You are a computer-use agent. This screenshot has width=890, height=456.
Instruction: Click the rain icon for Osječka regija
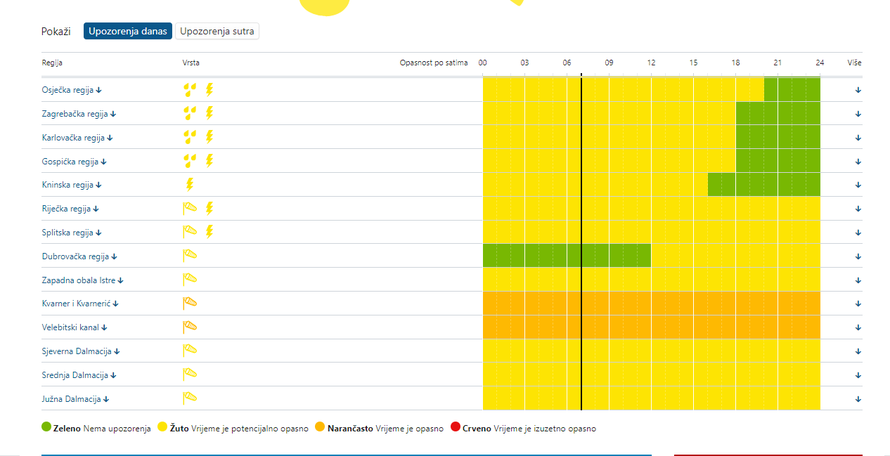pos(190,90)
